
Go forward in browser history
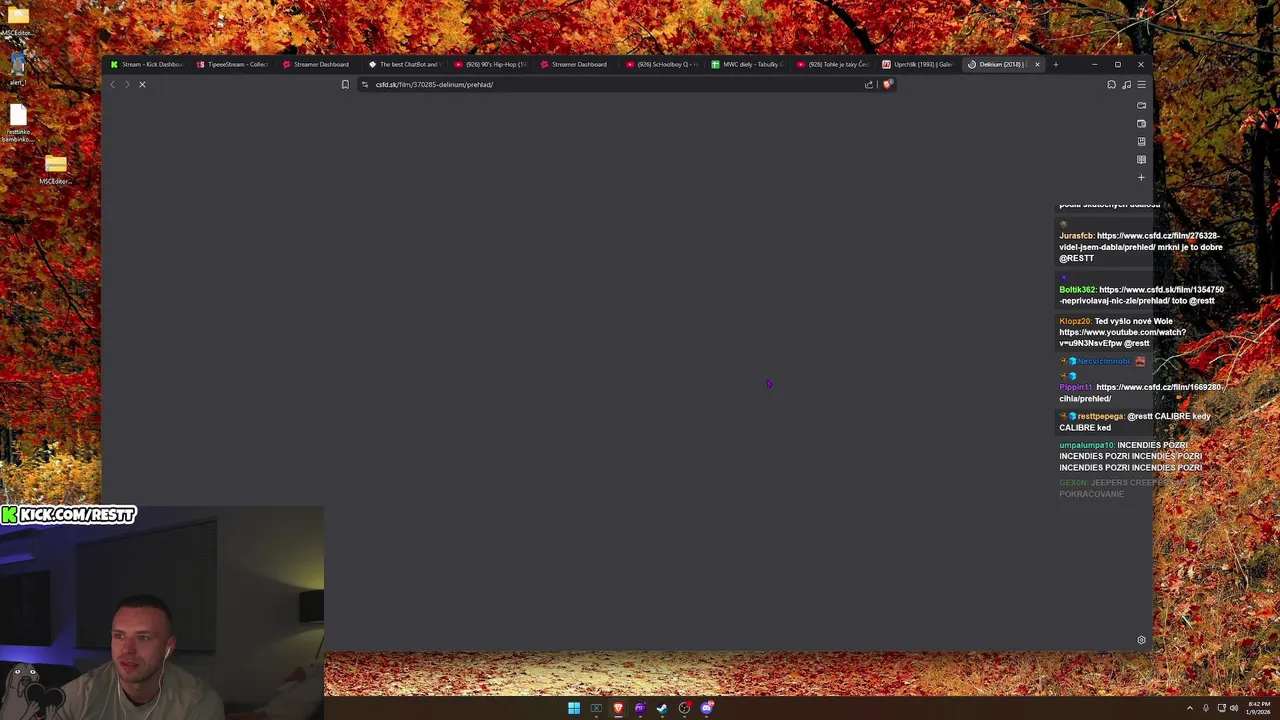[126, 84]
